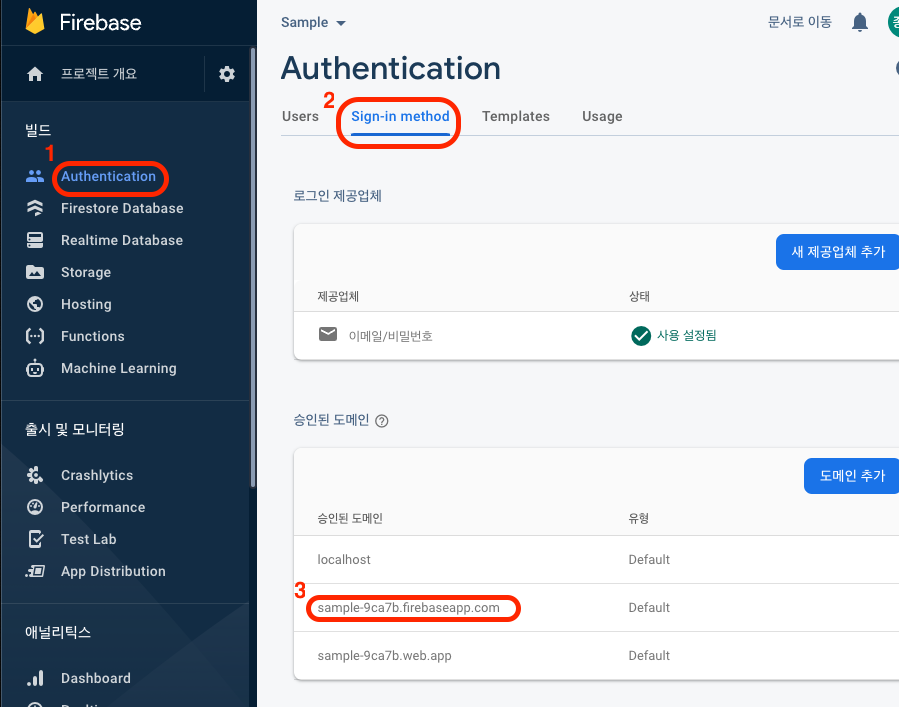Click the Machine Learning robot icon
The height and width of the screenshot is (707, 899).
point(35,368)
